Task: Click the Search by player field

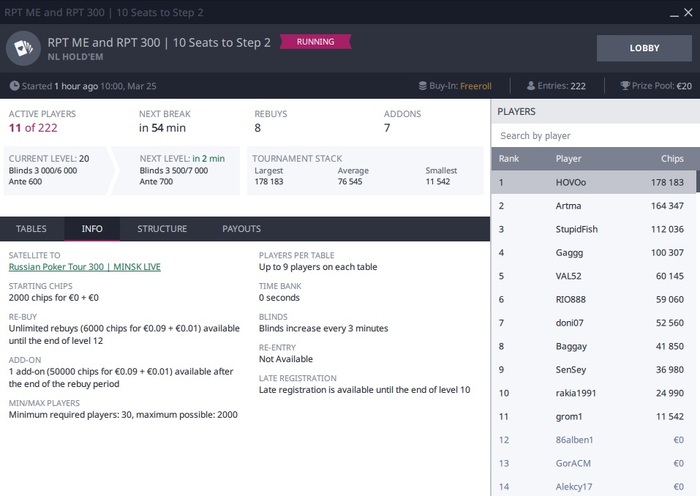Action: tap(595, 135)
